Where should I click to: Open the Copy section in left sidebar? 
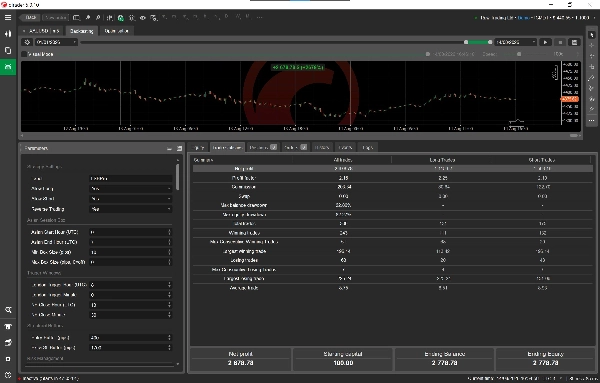8,51
